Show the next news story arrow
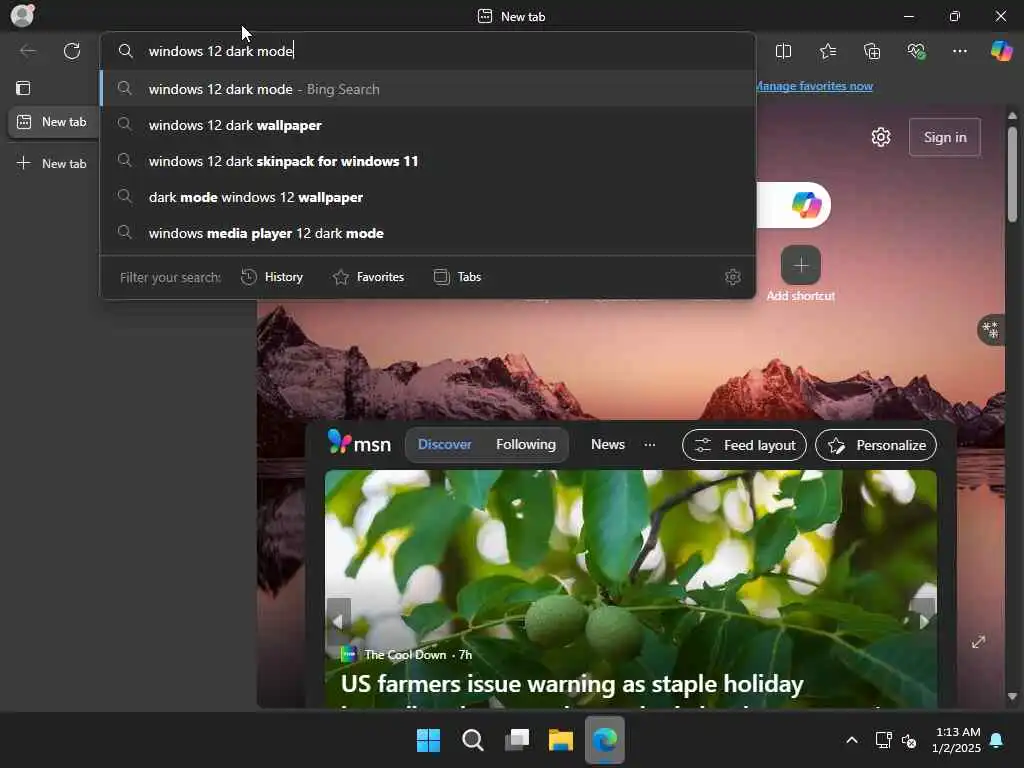Image resolution: width=1024 pixels, height=768 pixels. tap(923, 621)
